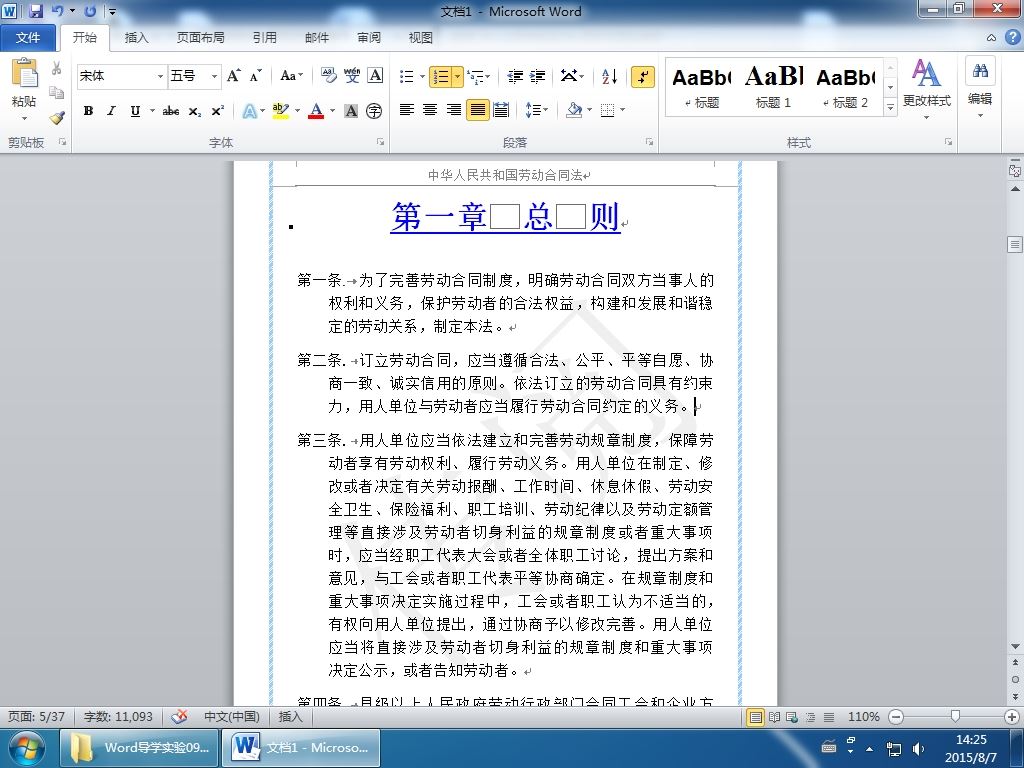The width and height of the screenshot is (1024, 768).
Task: Open the text highlight color dropdown
Action: coord(298,111)
